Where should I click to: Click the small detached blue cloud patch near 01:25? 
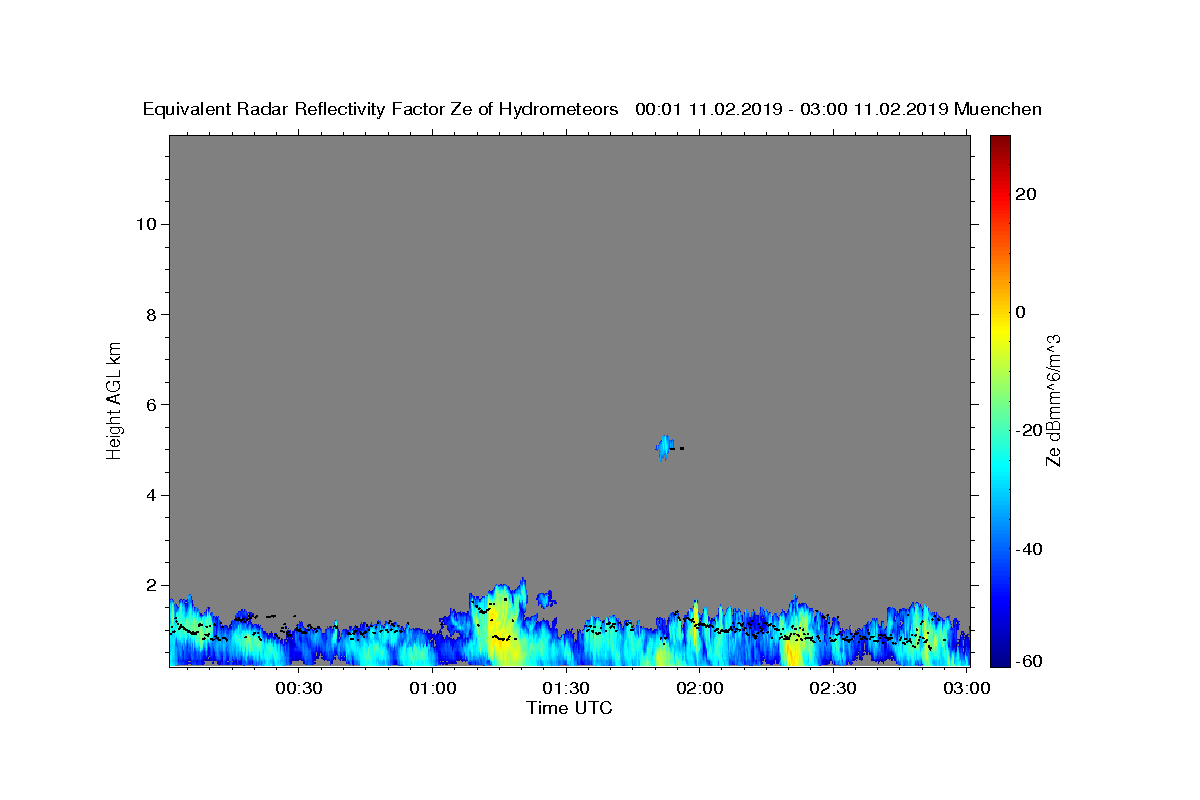coord(546,599)
